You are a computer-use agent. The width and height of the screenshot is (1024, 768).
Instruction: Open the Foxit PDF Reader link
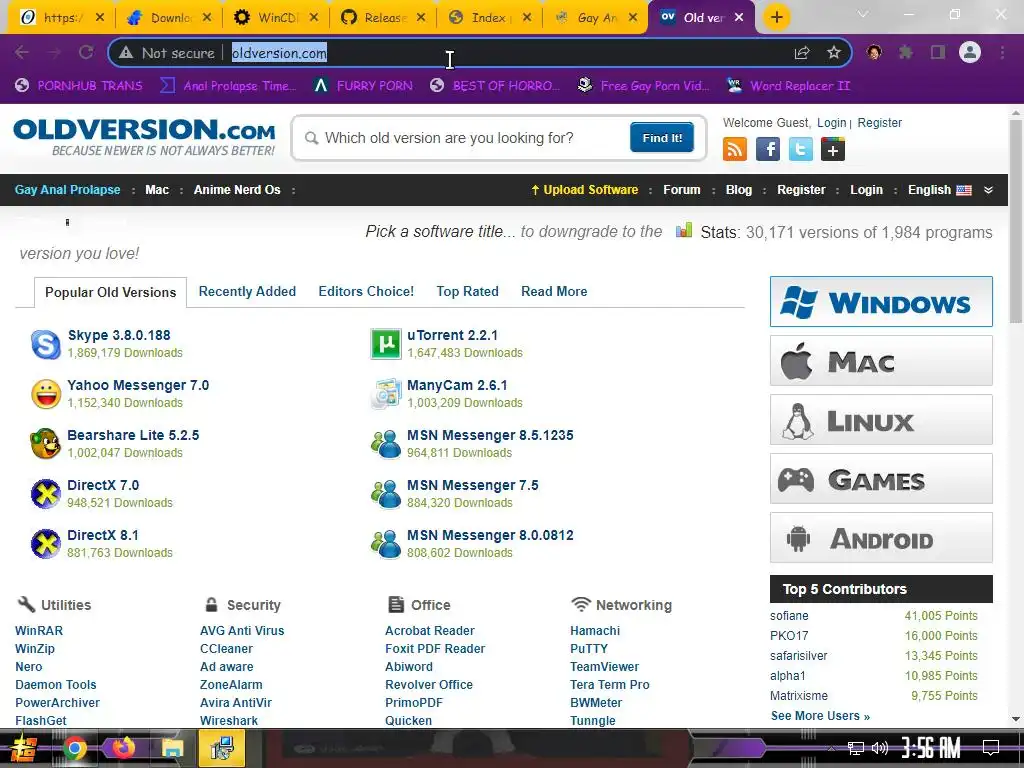coord(435,648)
